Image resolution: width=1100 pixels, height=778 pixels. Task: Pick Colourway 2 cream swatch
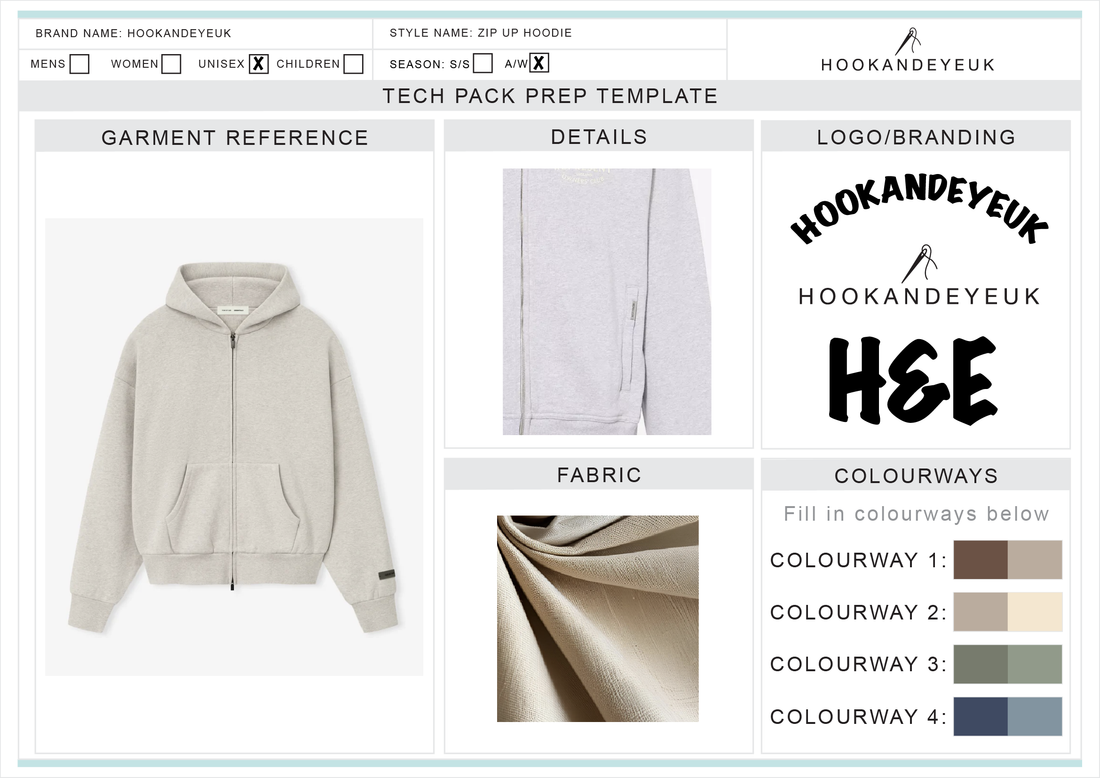pyautogui.click(x=1035, y=612)
